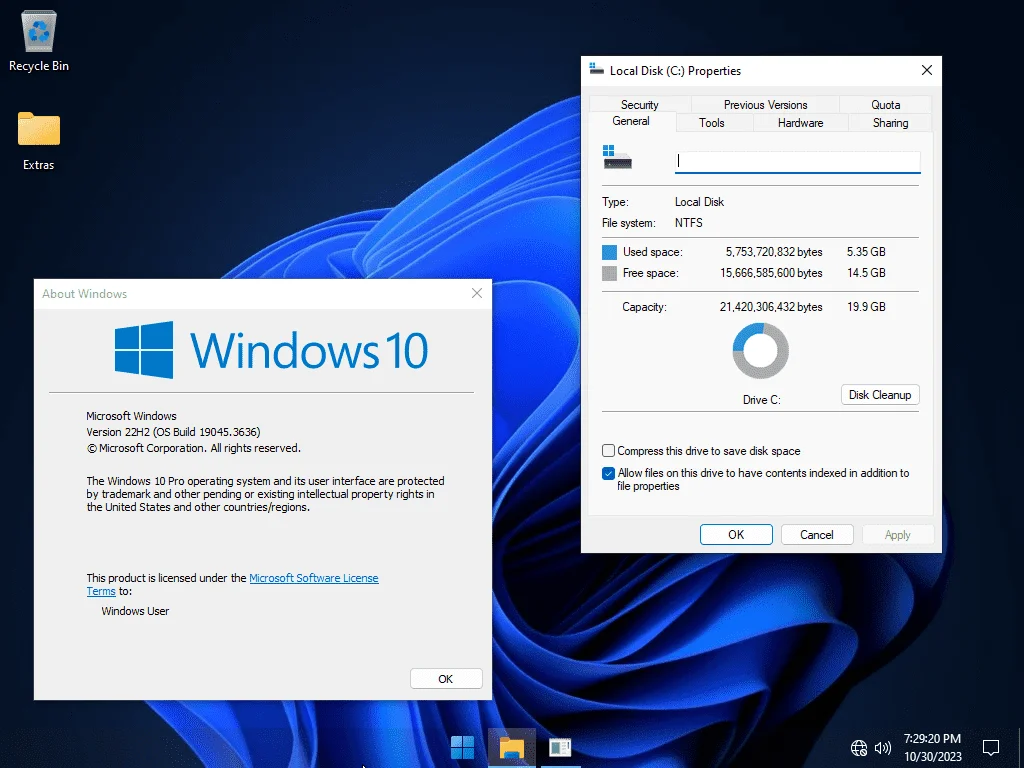Click the '5,753,720,832 bytes' used space value
The height and width of the screenshot is (768, 1024).
(x=774, y=251)
